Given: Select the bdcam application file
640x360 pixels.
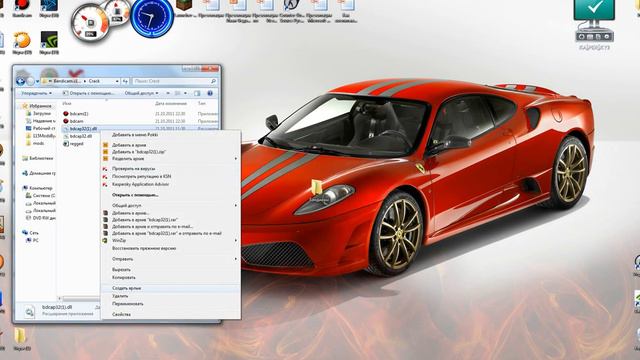Looking at the screenshot, I should (73, 121).
